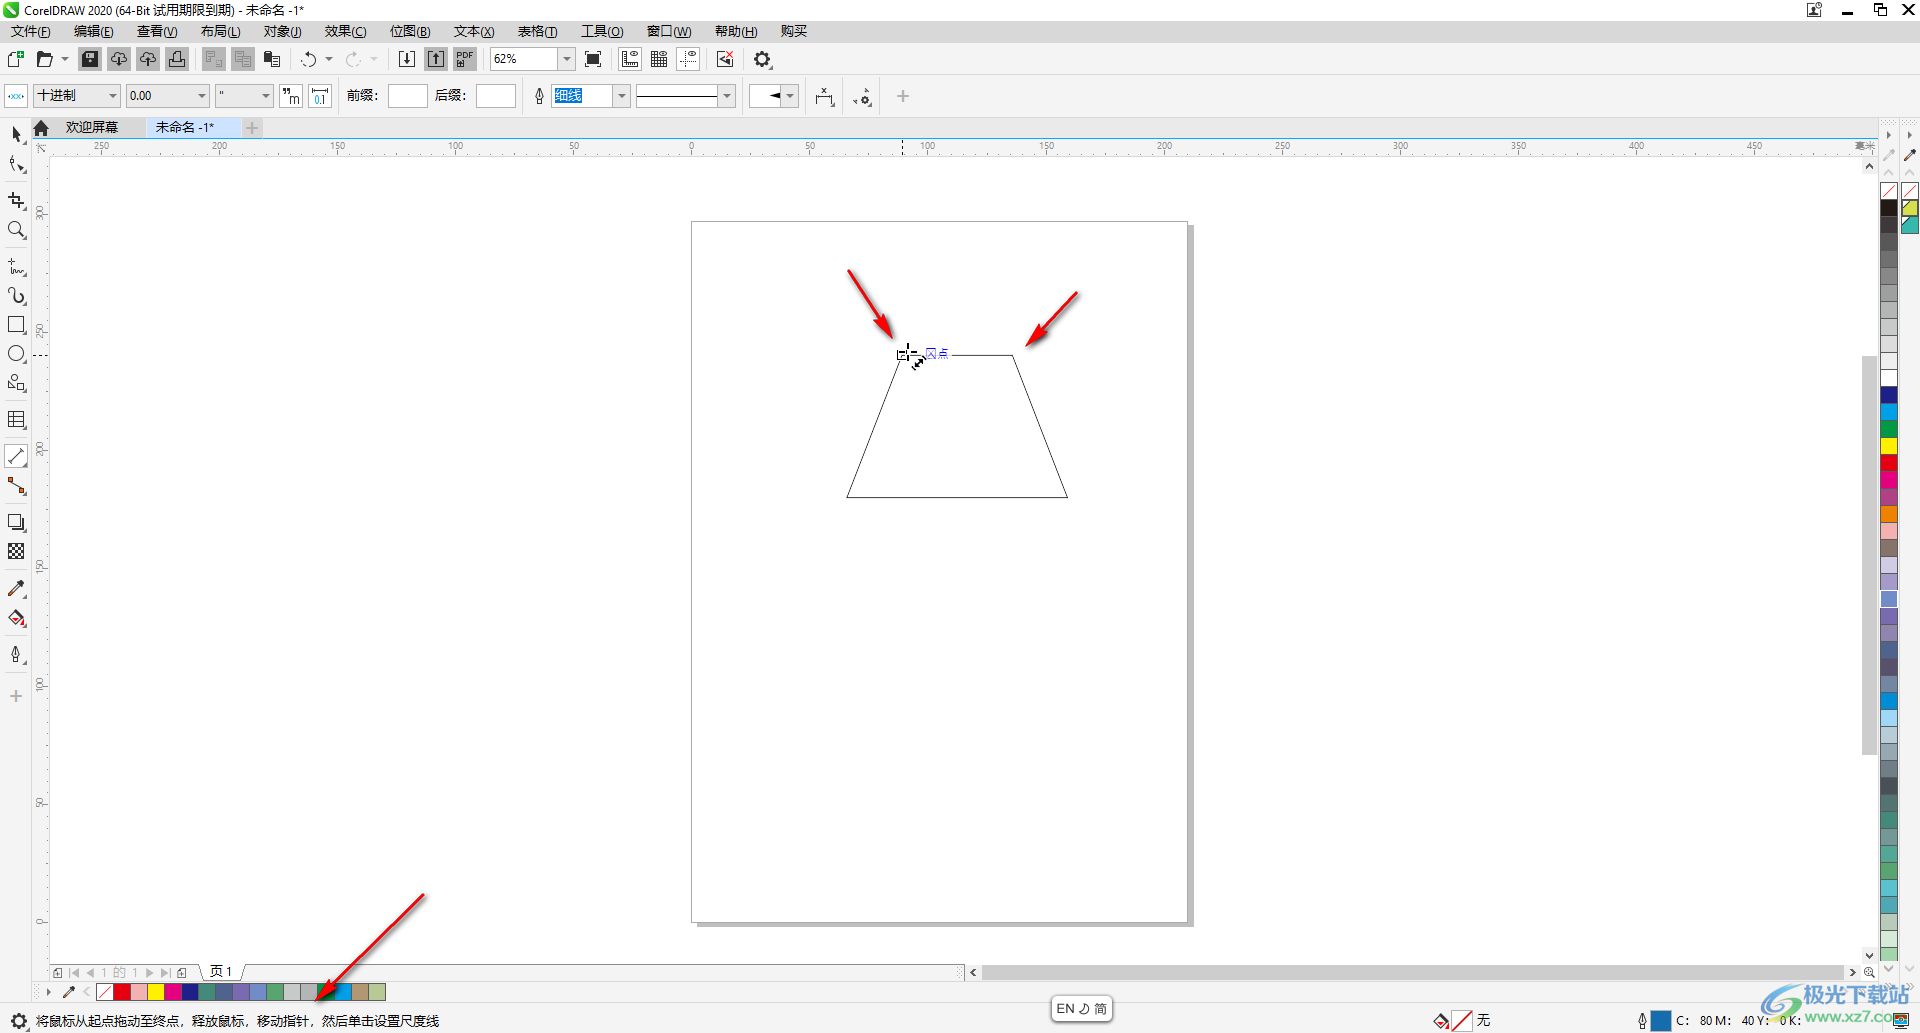Select the Rectangle tool
Viewport: 1920px width, 1033px height.
(x=16, y=325)
